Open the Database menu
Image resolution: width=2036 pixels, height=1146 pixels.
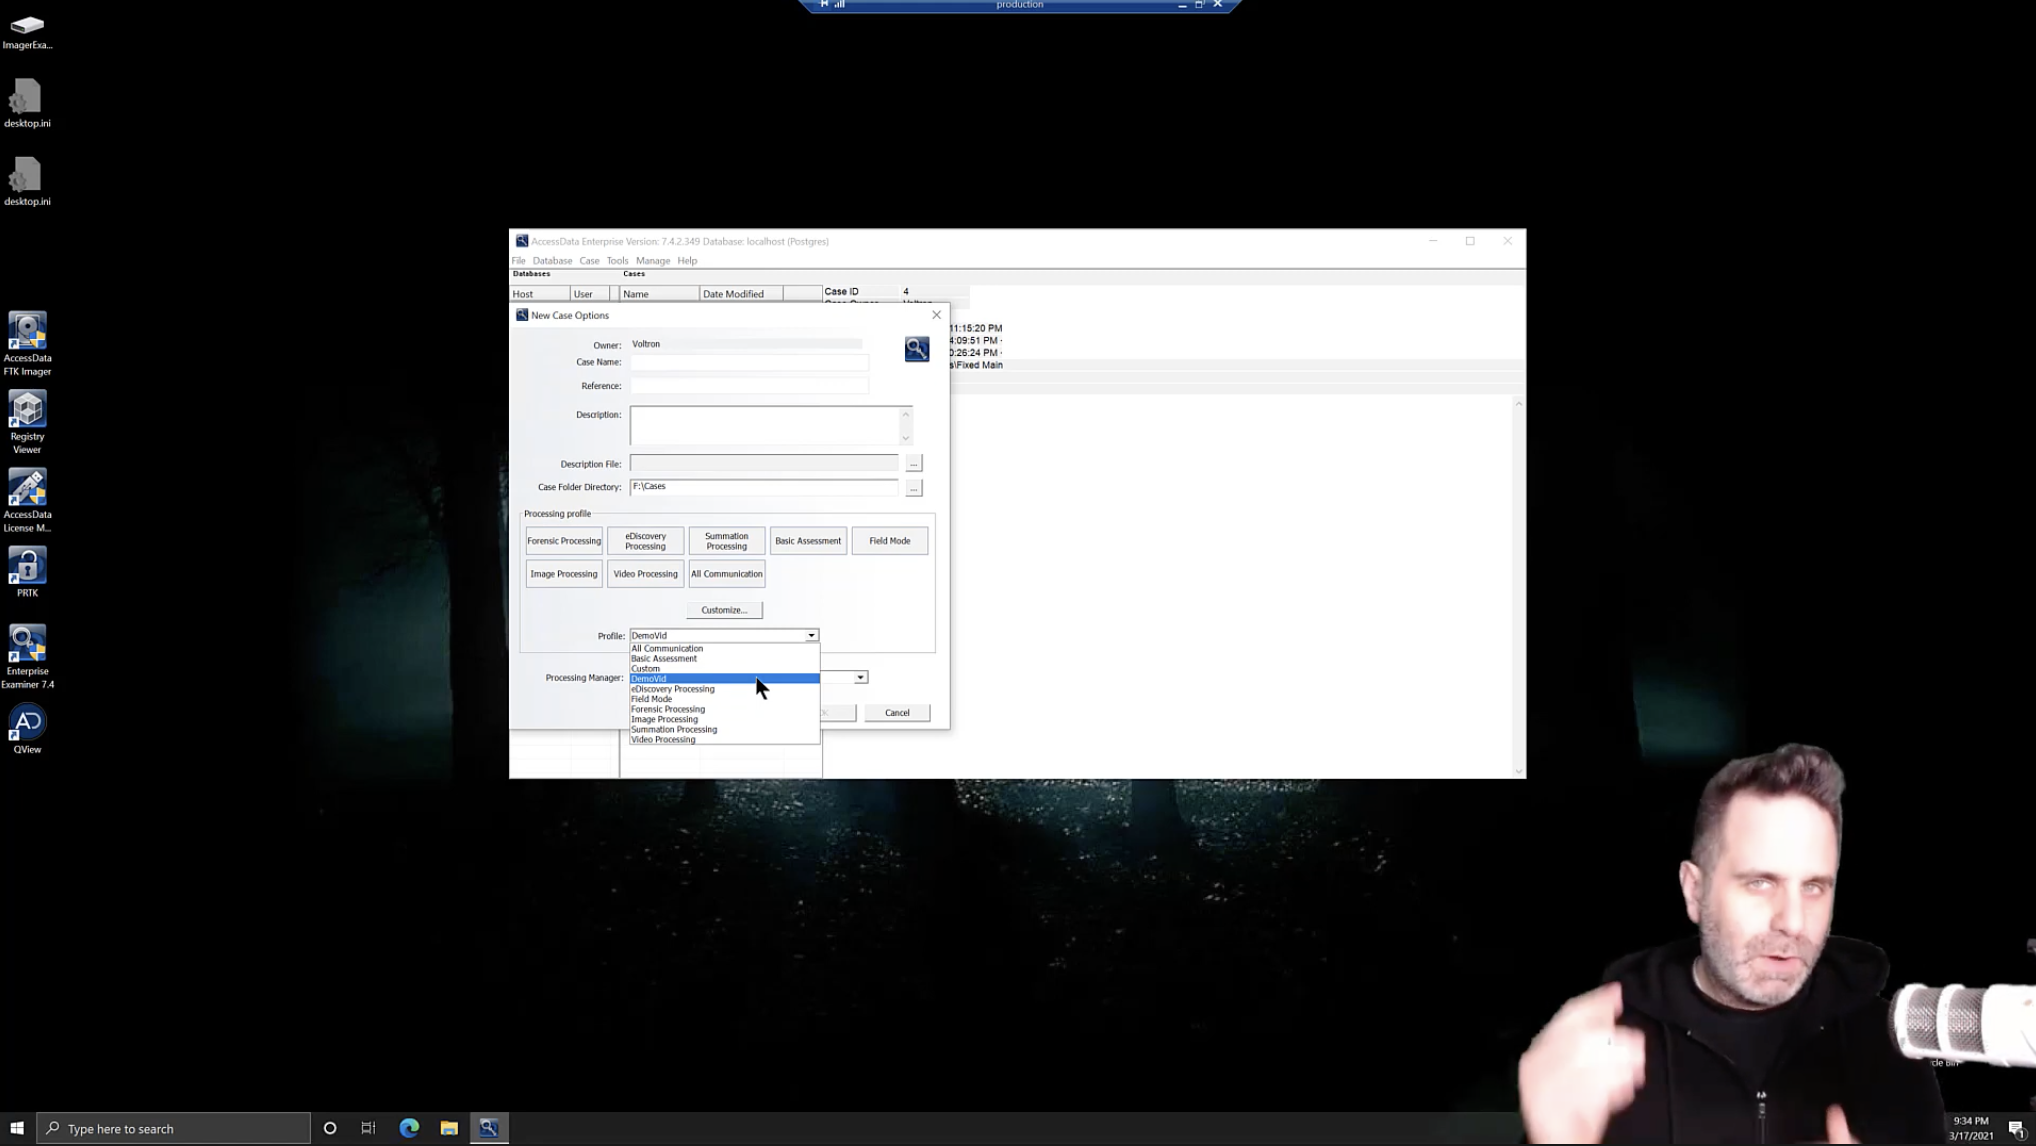point(552,260)
